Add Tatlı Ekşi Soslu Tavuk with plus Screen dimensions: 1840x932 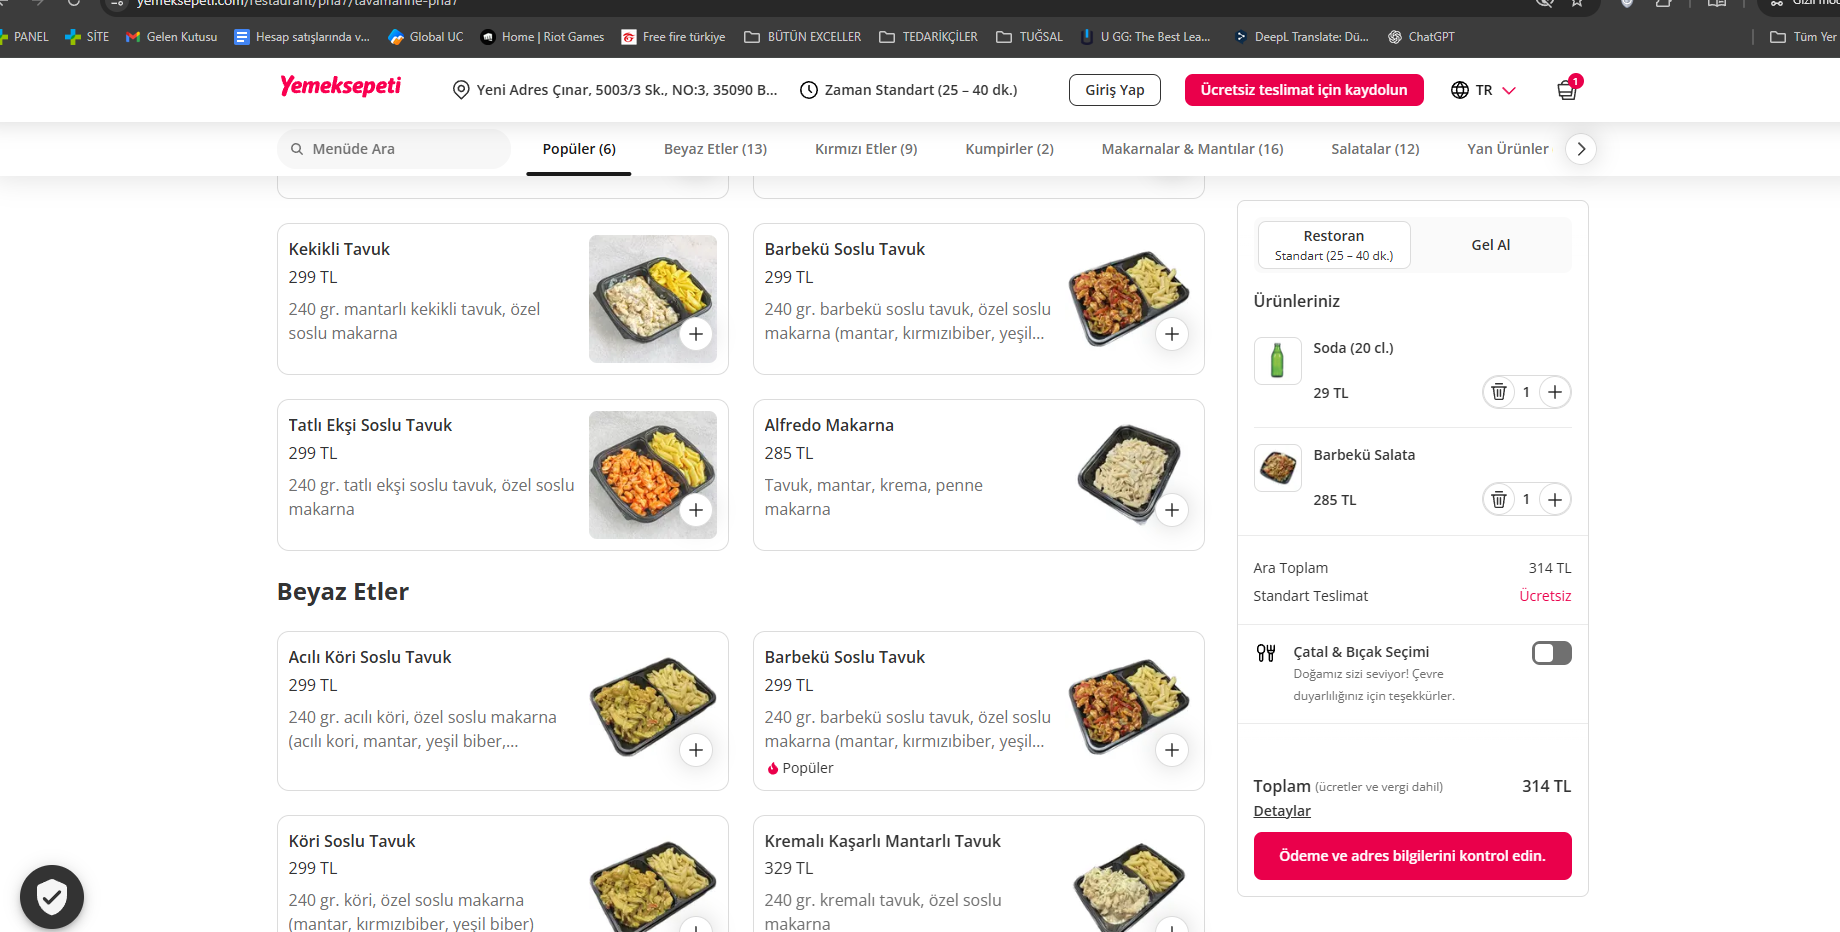click(x=696, y=510)
